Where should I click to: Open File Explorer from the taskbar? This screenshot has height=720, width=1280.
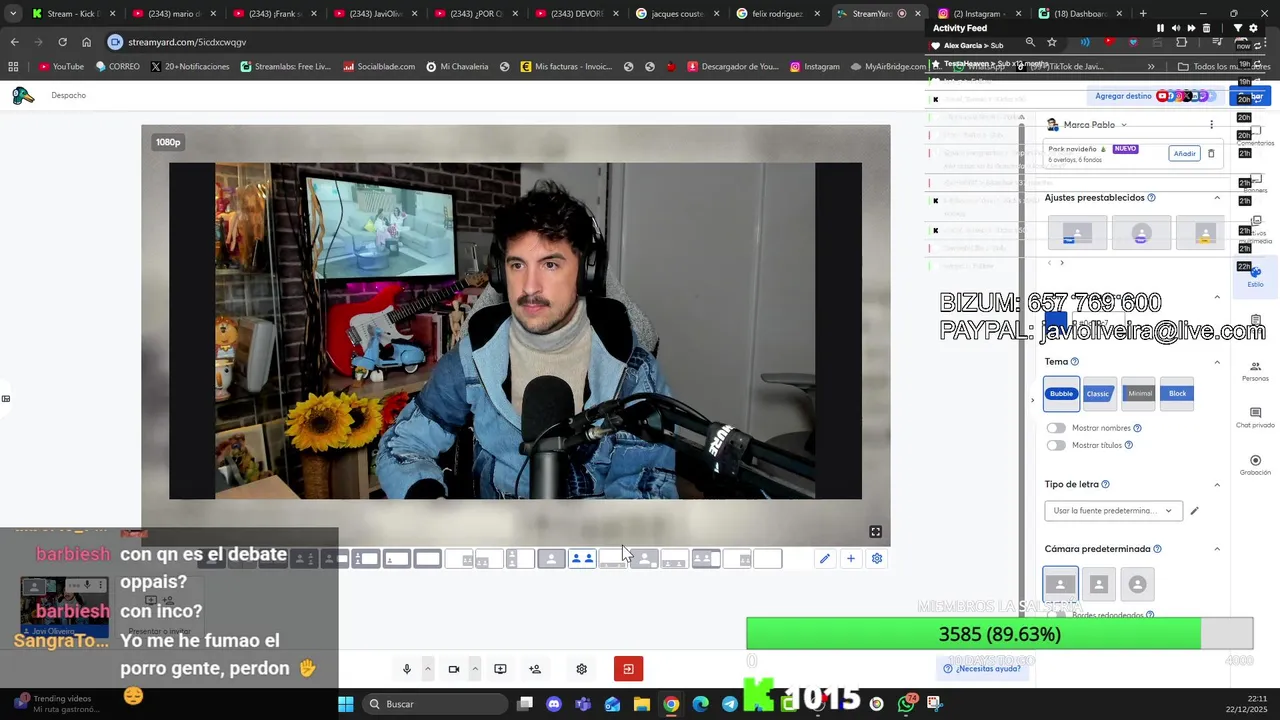click(x=642, y=704)
